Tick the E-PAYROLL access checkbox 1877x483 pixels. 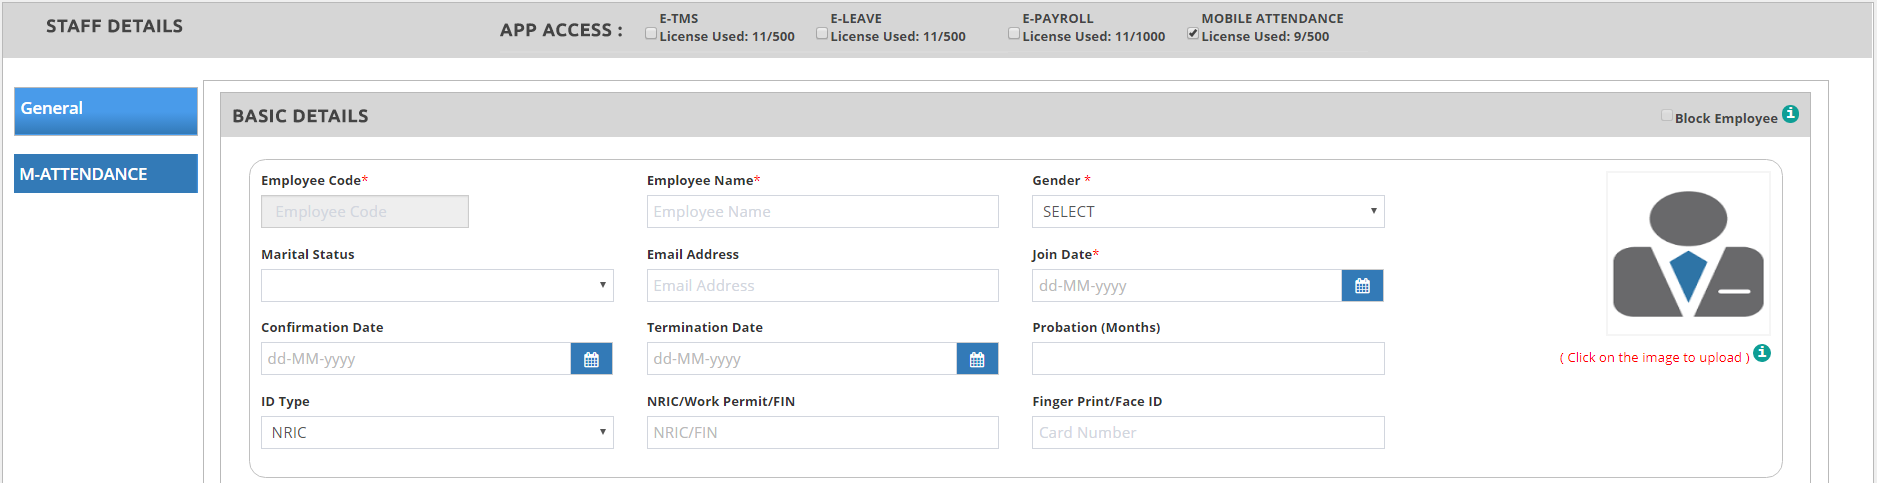1014,34
